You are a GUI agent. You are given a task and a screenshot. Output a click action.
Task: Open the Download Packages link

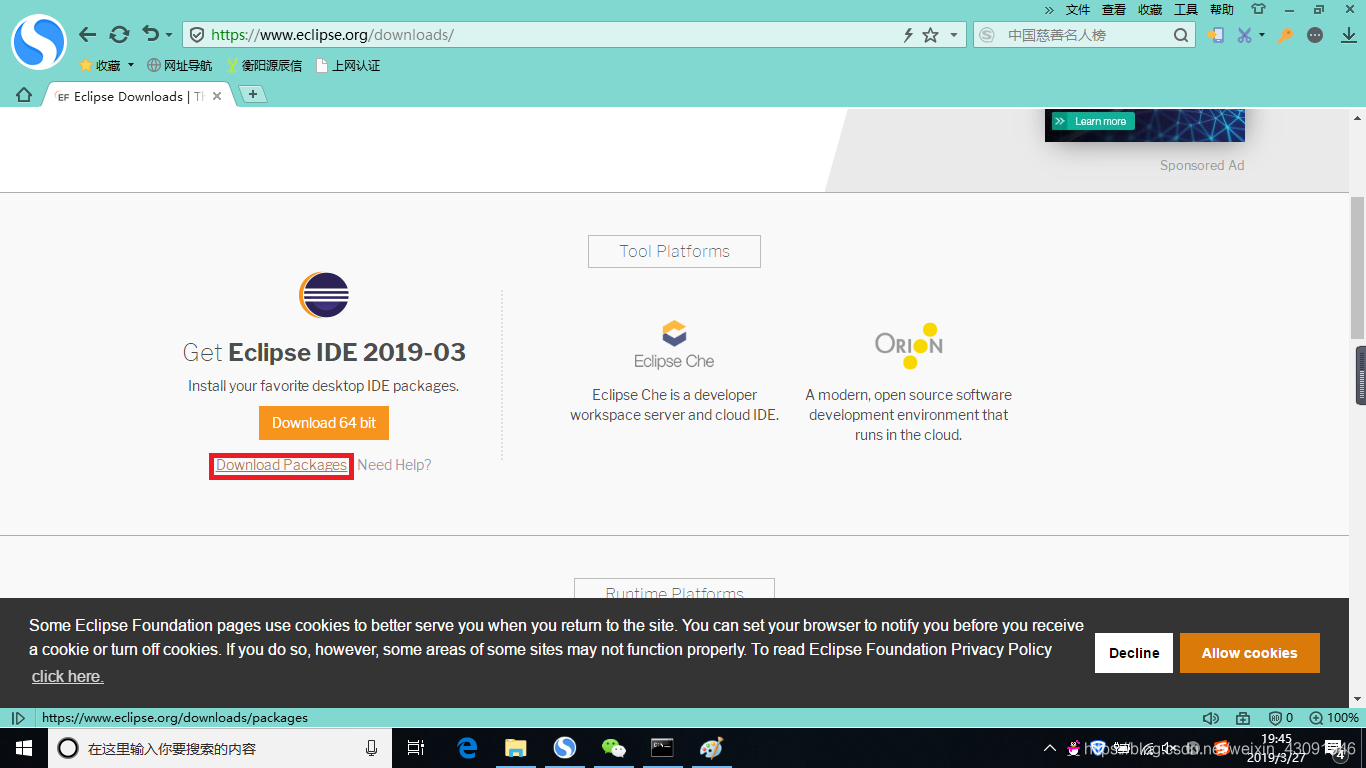282,465
